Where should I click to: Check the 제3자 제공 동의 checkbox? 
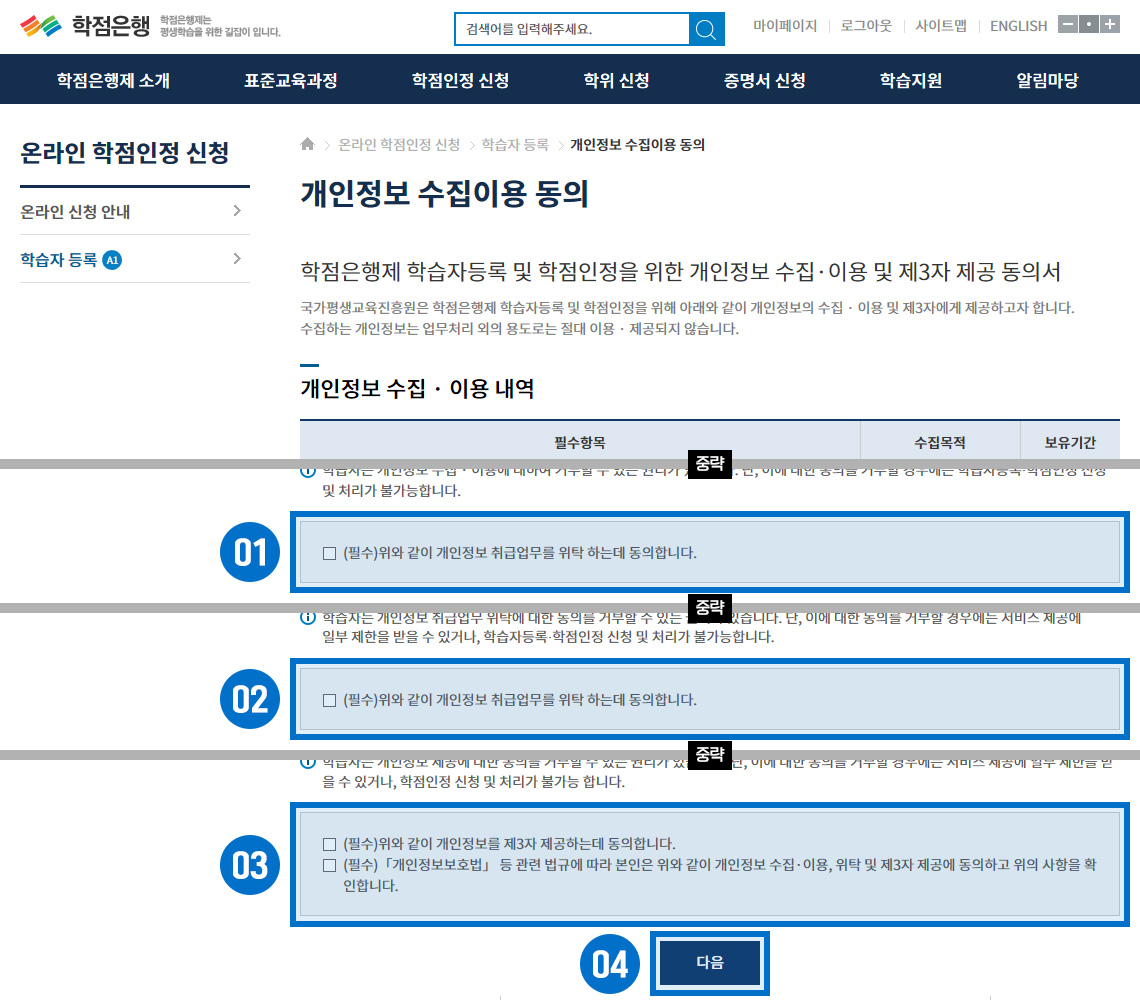tap(329, 843)
